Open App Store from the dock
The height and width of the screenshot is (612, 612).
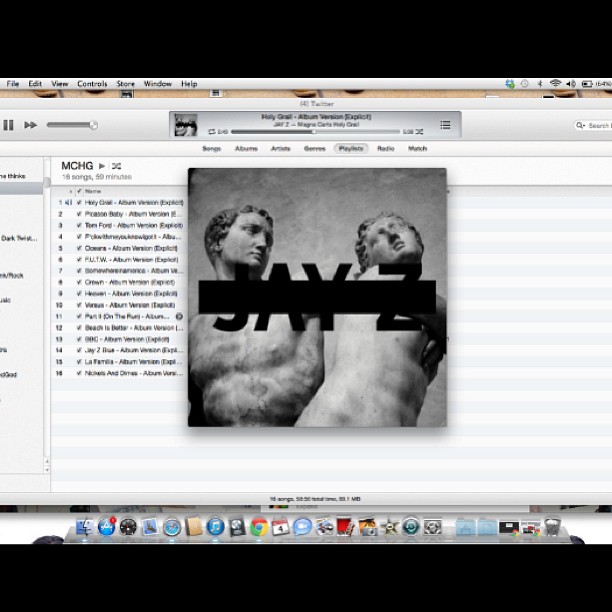tap(107, 527)
